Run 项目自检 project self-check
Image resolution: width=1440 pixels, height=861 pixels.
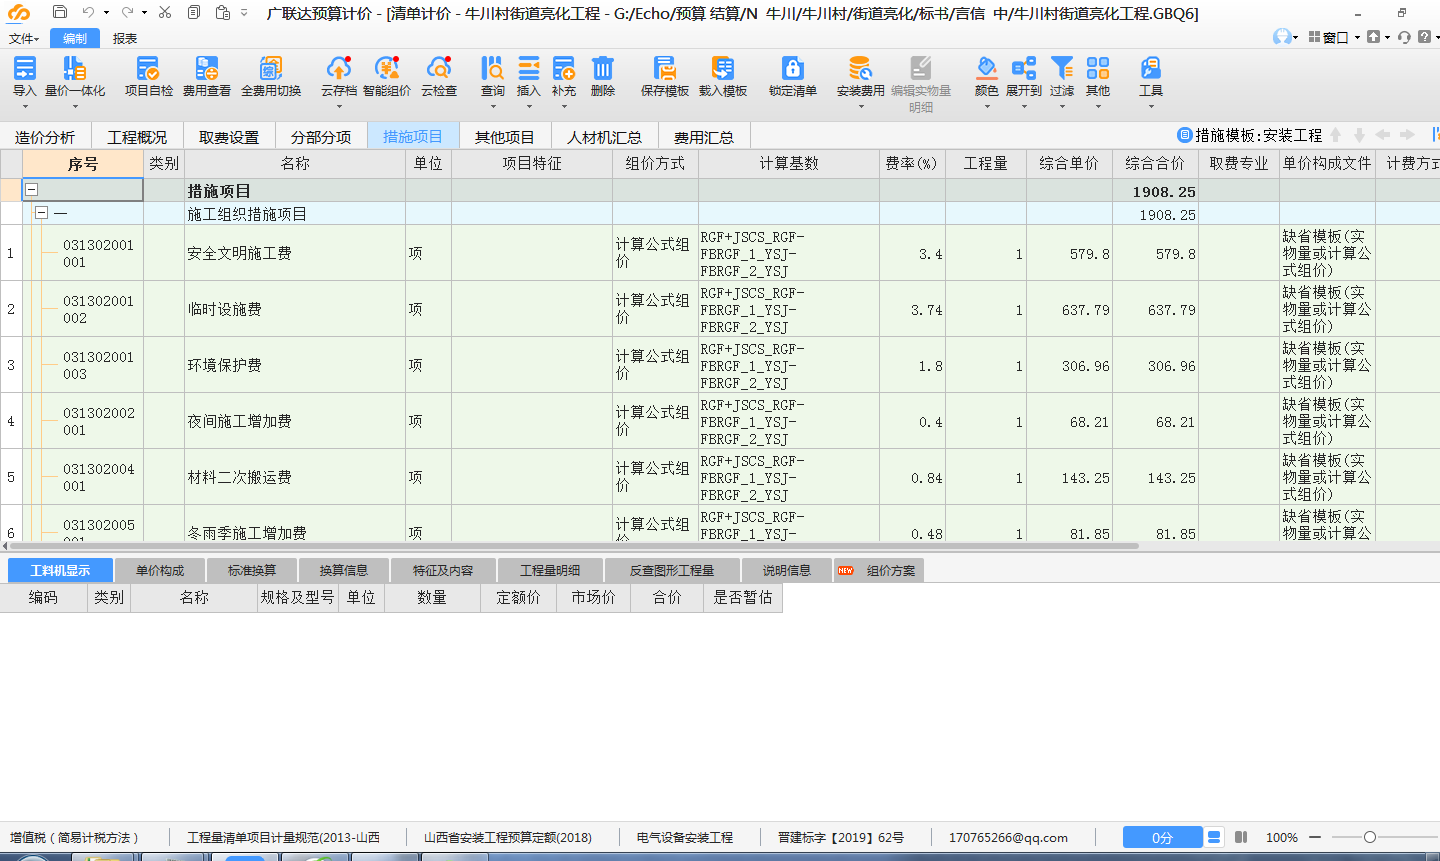(148, 68)
